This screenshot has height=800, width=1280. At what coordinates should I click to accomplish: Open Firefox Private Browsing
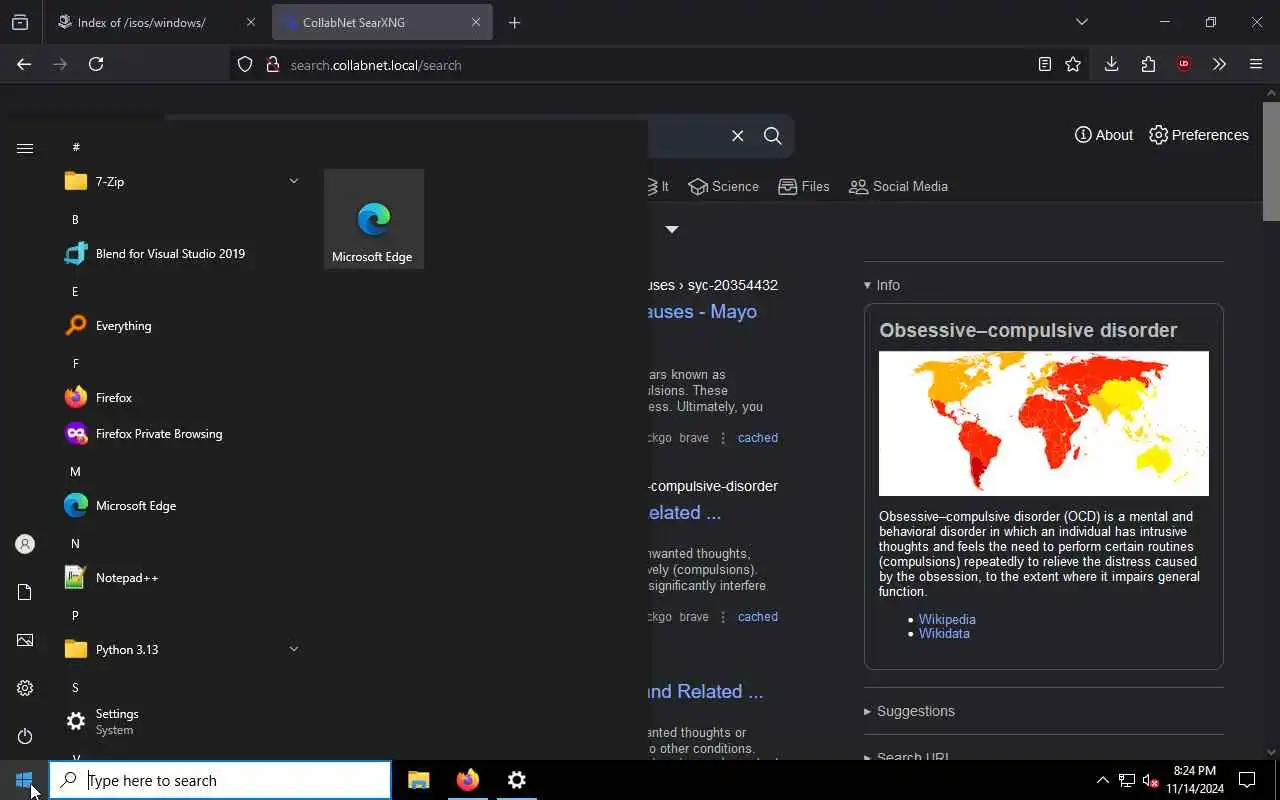click(182, 433)
